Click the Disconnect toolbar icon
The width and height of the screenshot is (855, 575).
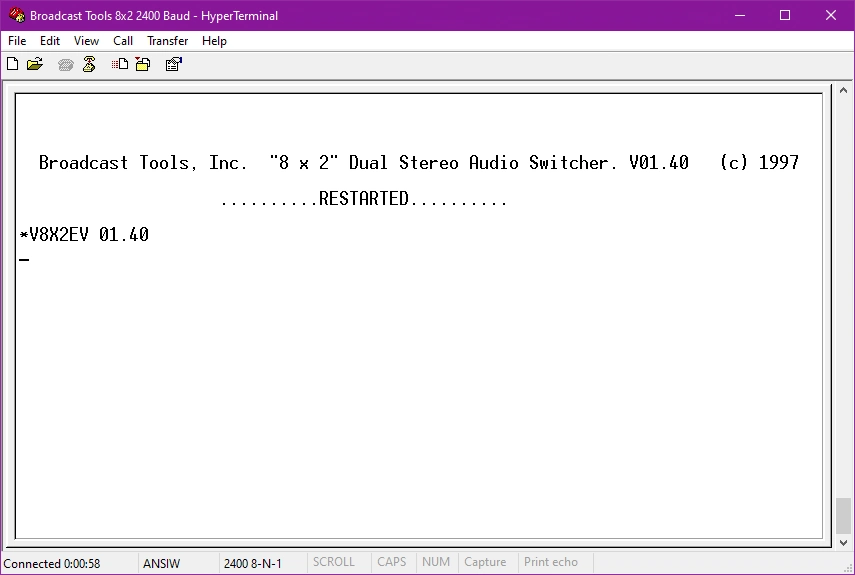pos(89,64)
